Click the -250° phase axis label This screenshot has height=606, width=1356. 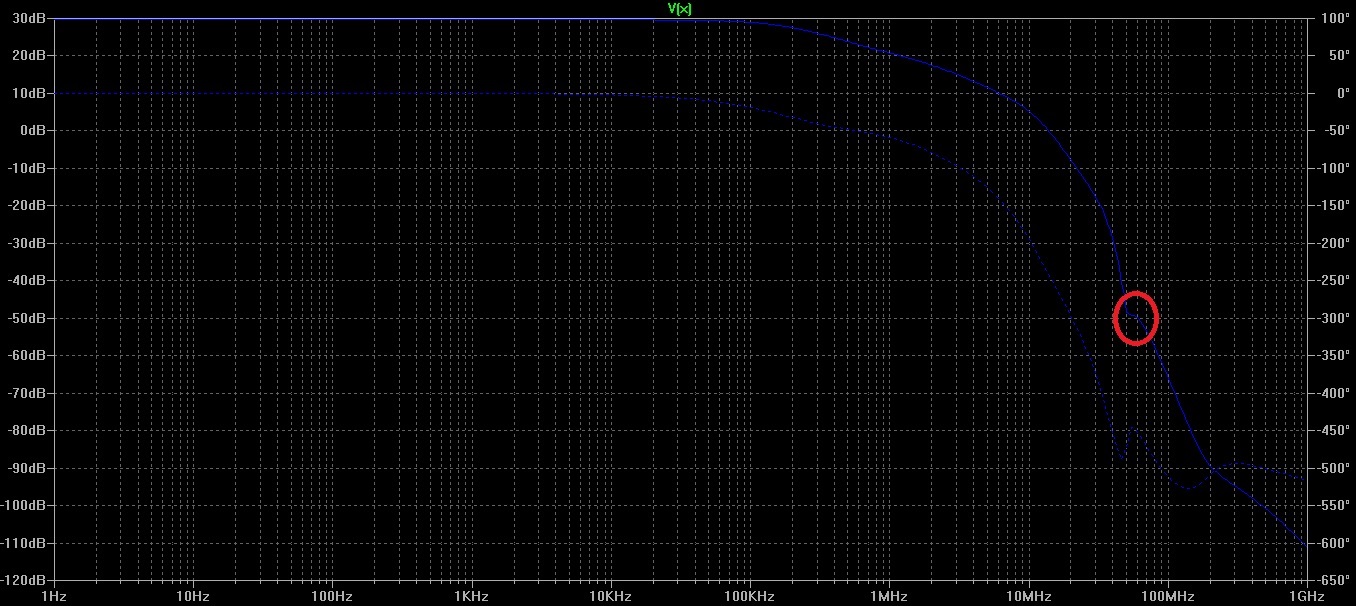[1335, 280]
